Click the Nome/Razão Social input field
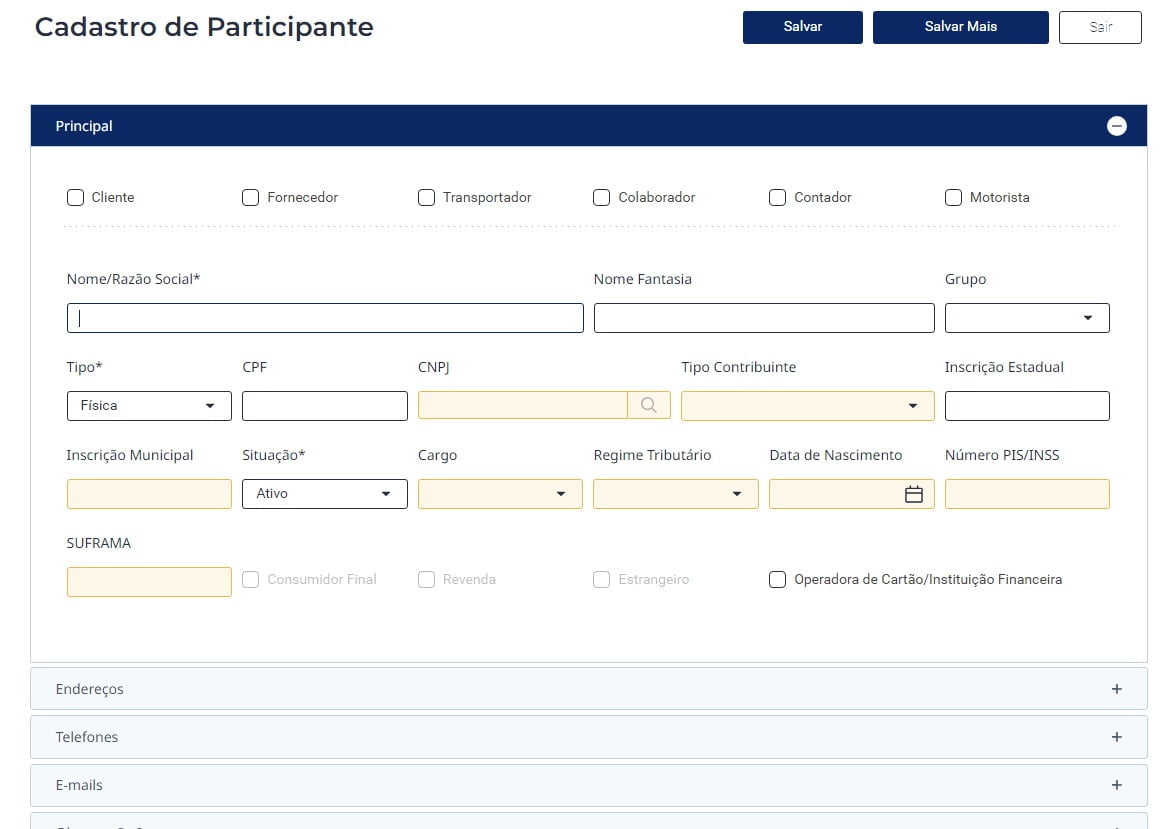Screen dimensions: 1174x829 coord(324,317)
